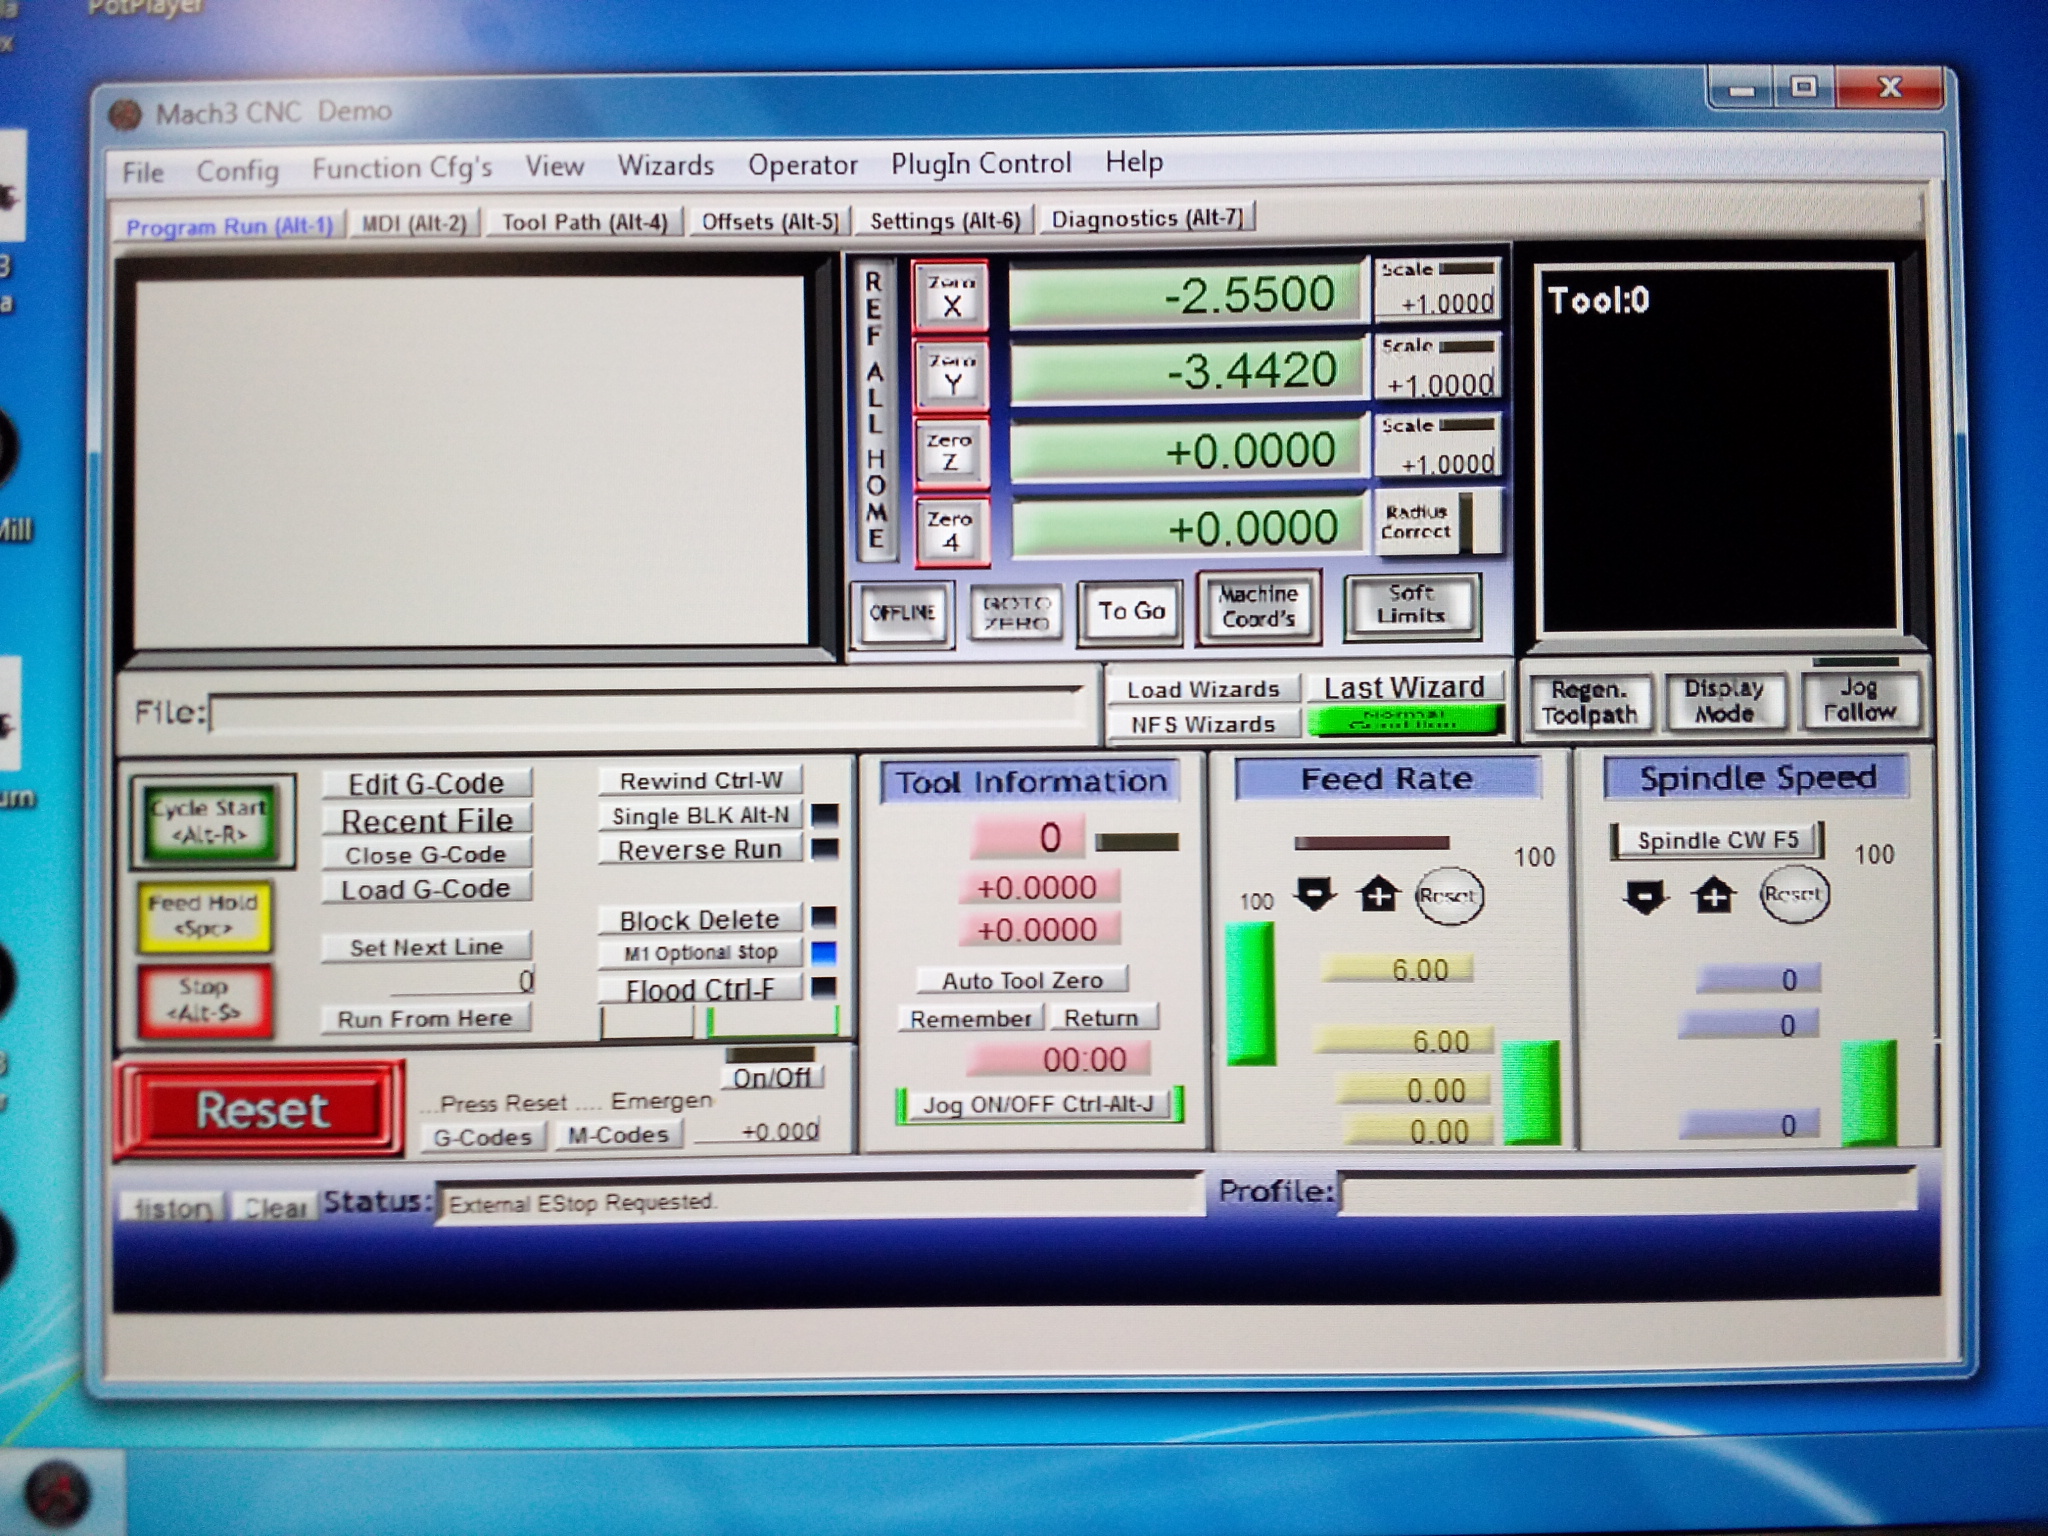The image size is (2048, 1536).
Task: Toggle Flood Ctrl-F coolant
Action: [x=700, y=990]
